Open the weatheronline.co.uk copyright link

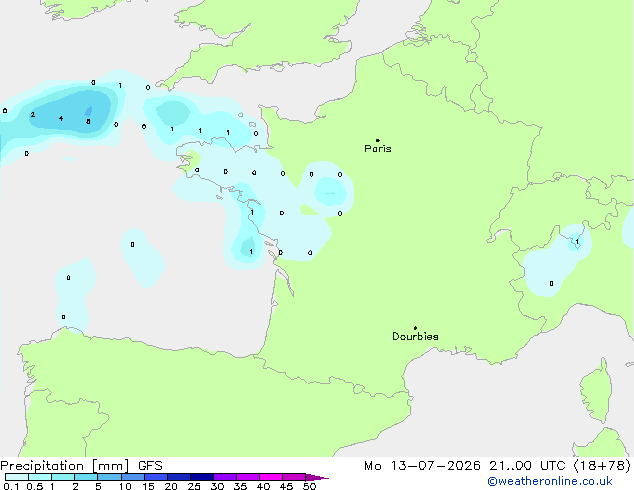tap(550, 481)
